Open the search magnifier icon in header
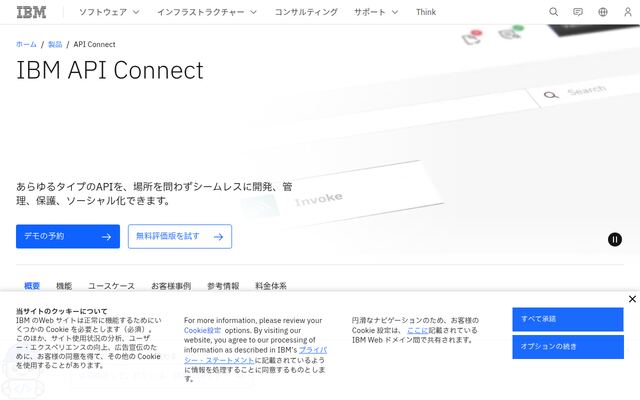Screen dimensions: 640x400 pyautogui.click(x=553, y=12)
